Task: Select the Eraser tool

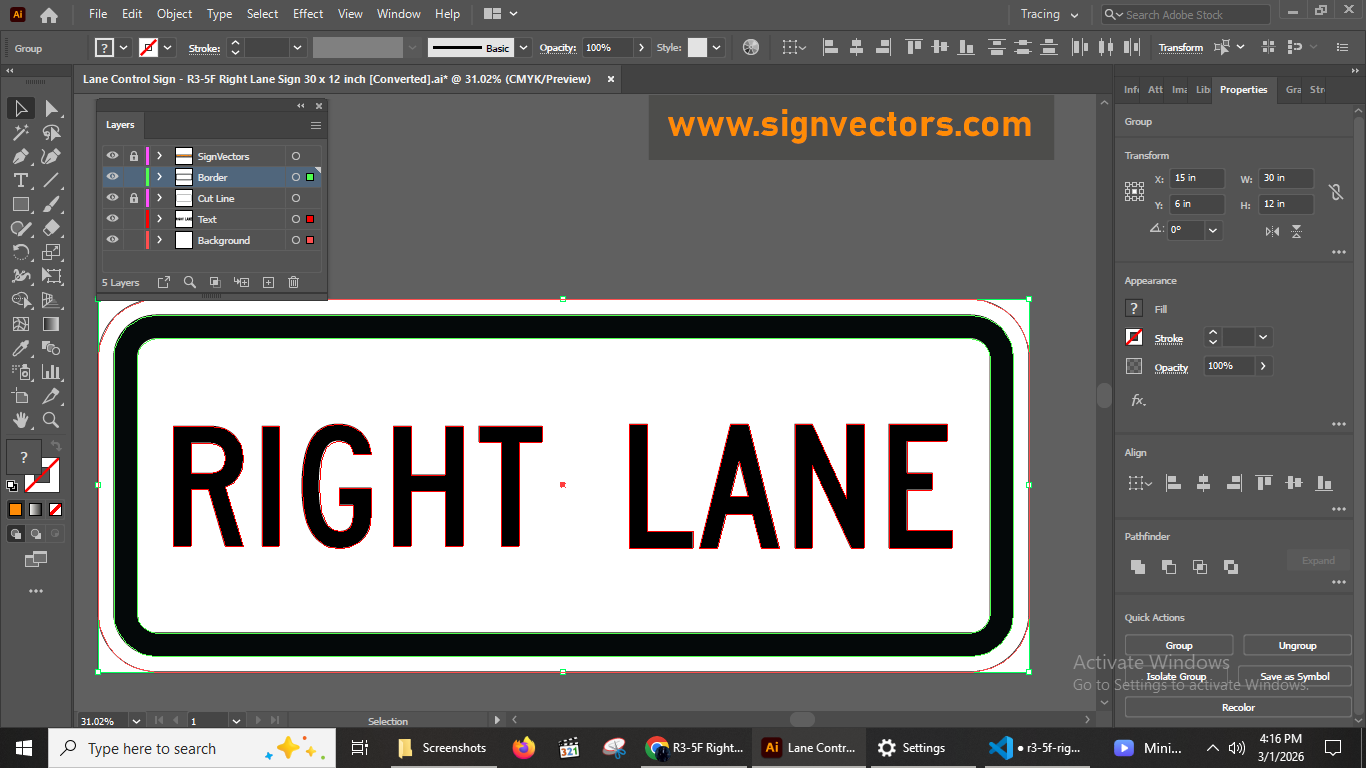Action: tap(51, 228)
